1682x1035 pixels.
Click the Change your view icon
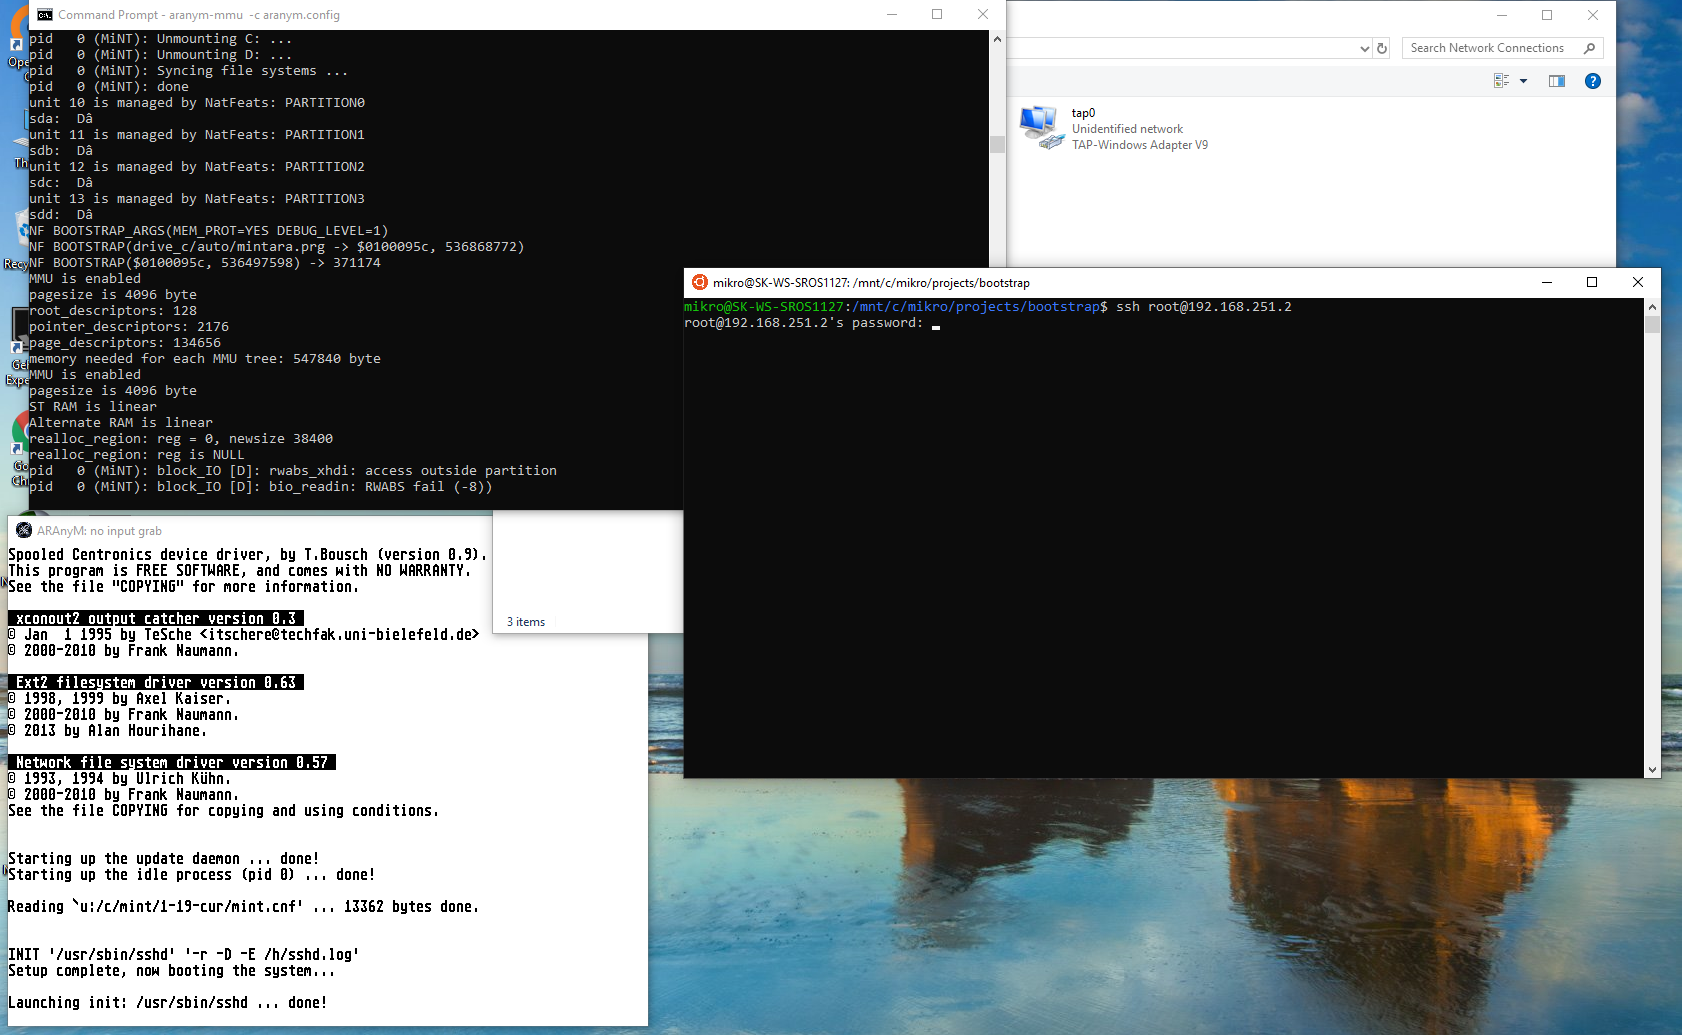tap(1501, 81)
